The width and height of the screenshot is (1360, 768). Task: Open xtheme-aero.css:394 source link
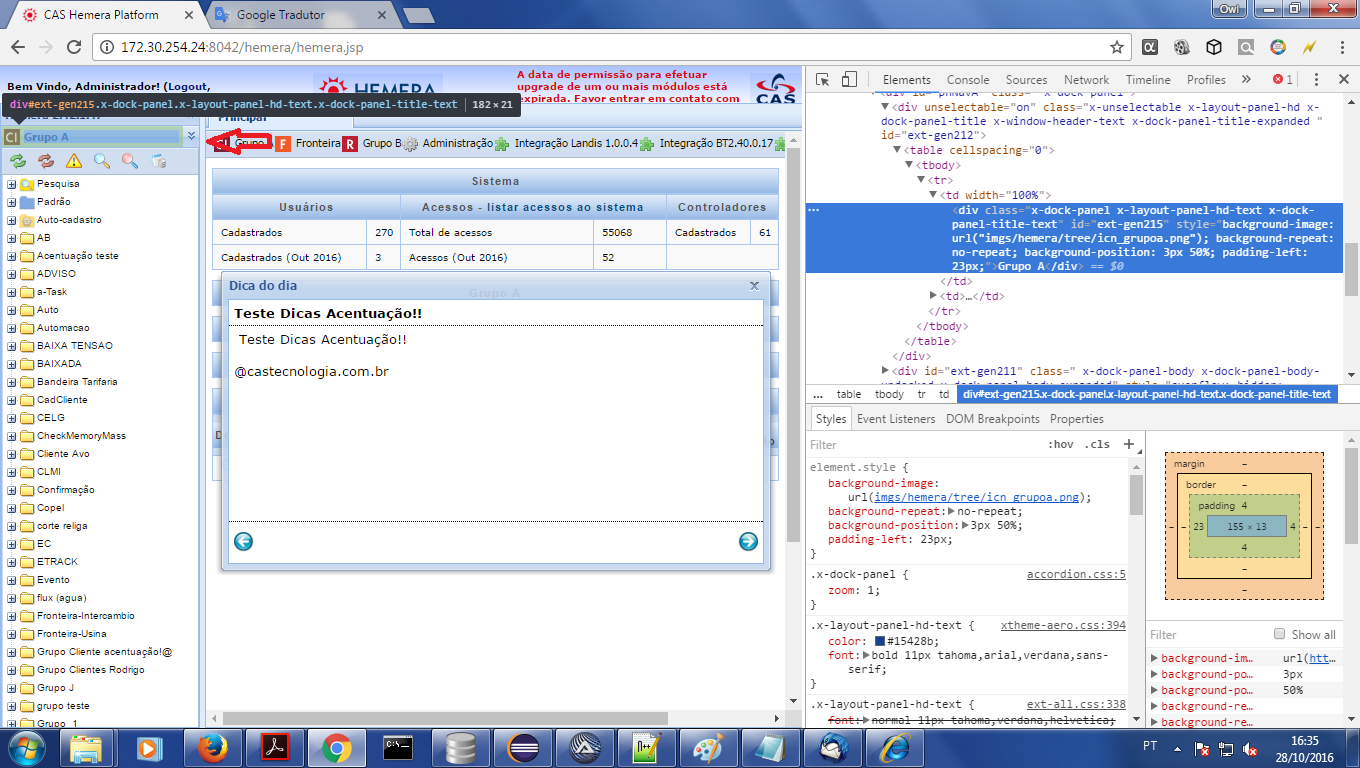coord(1063,625)
